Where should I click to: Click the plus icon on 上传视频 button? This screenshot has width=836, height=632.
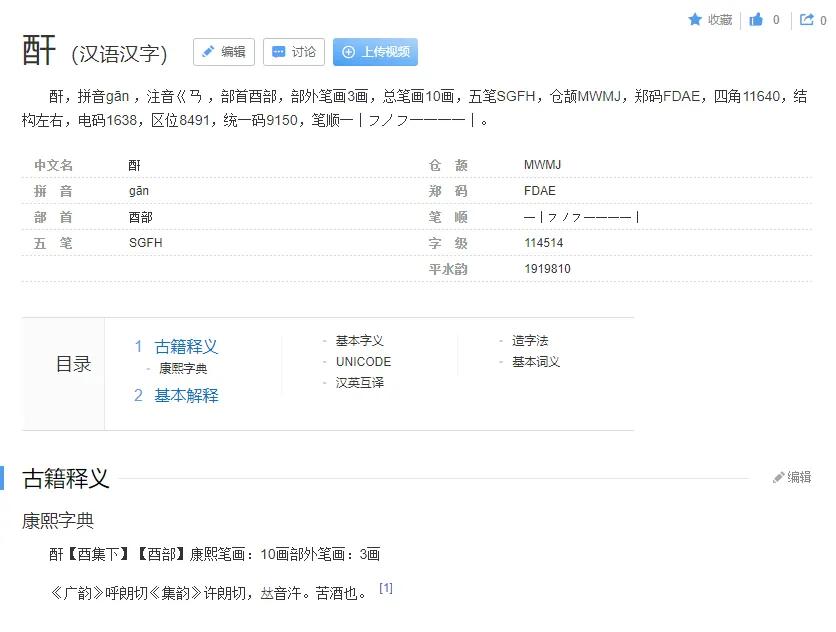348,52
